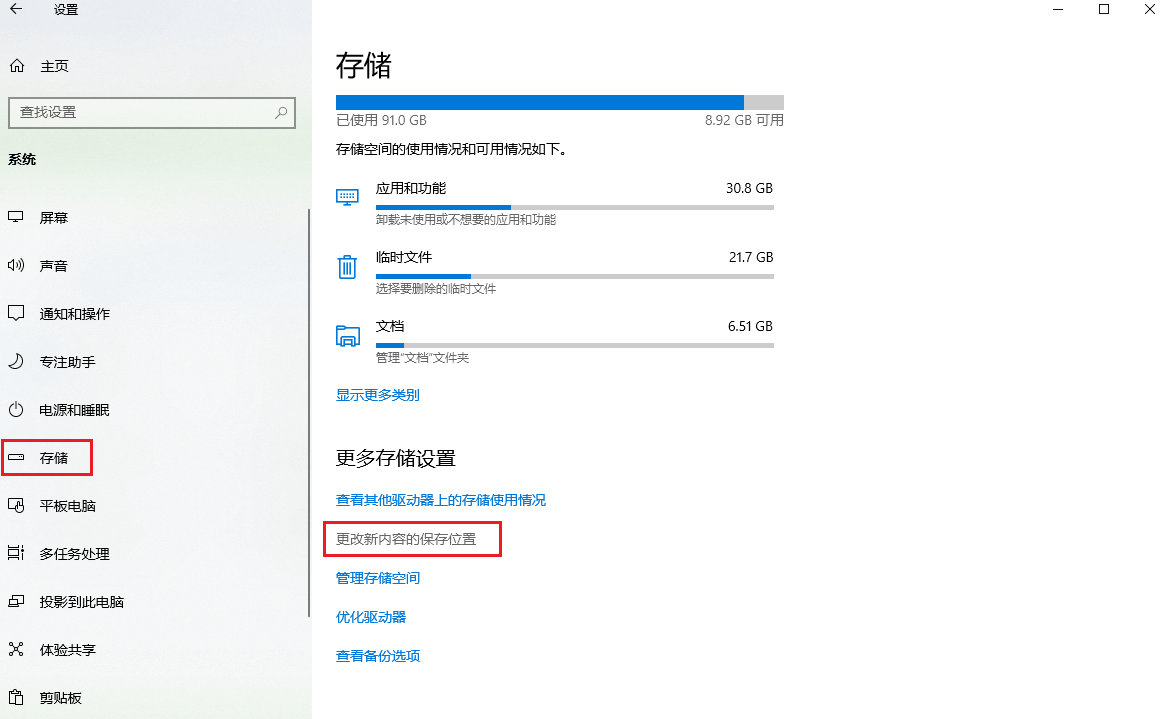Click the back arrow icon
Image resolution: width=1166 pixels, height=719 pixels.
tap(17, 9)
